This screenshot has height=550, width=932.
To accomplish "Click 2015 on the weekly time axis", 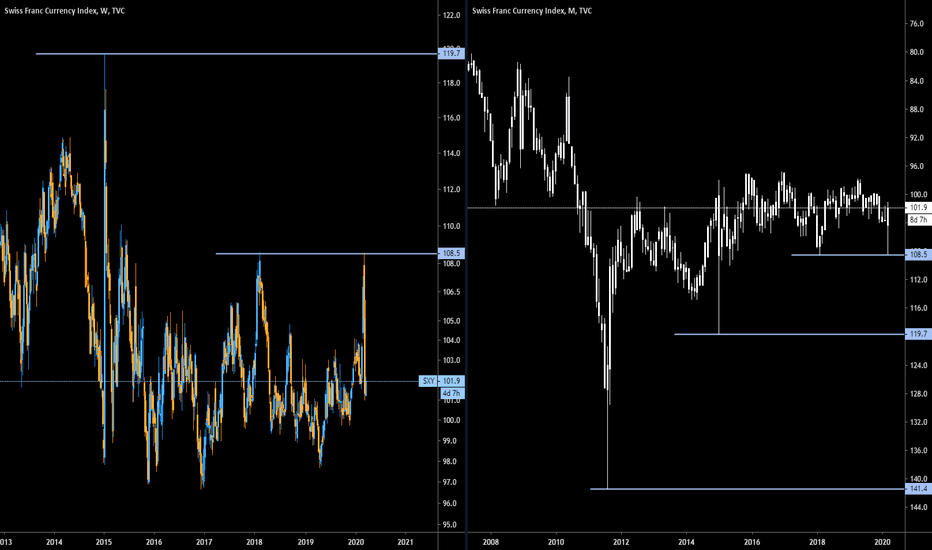I will click(x=104, y=542).
